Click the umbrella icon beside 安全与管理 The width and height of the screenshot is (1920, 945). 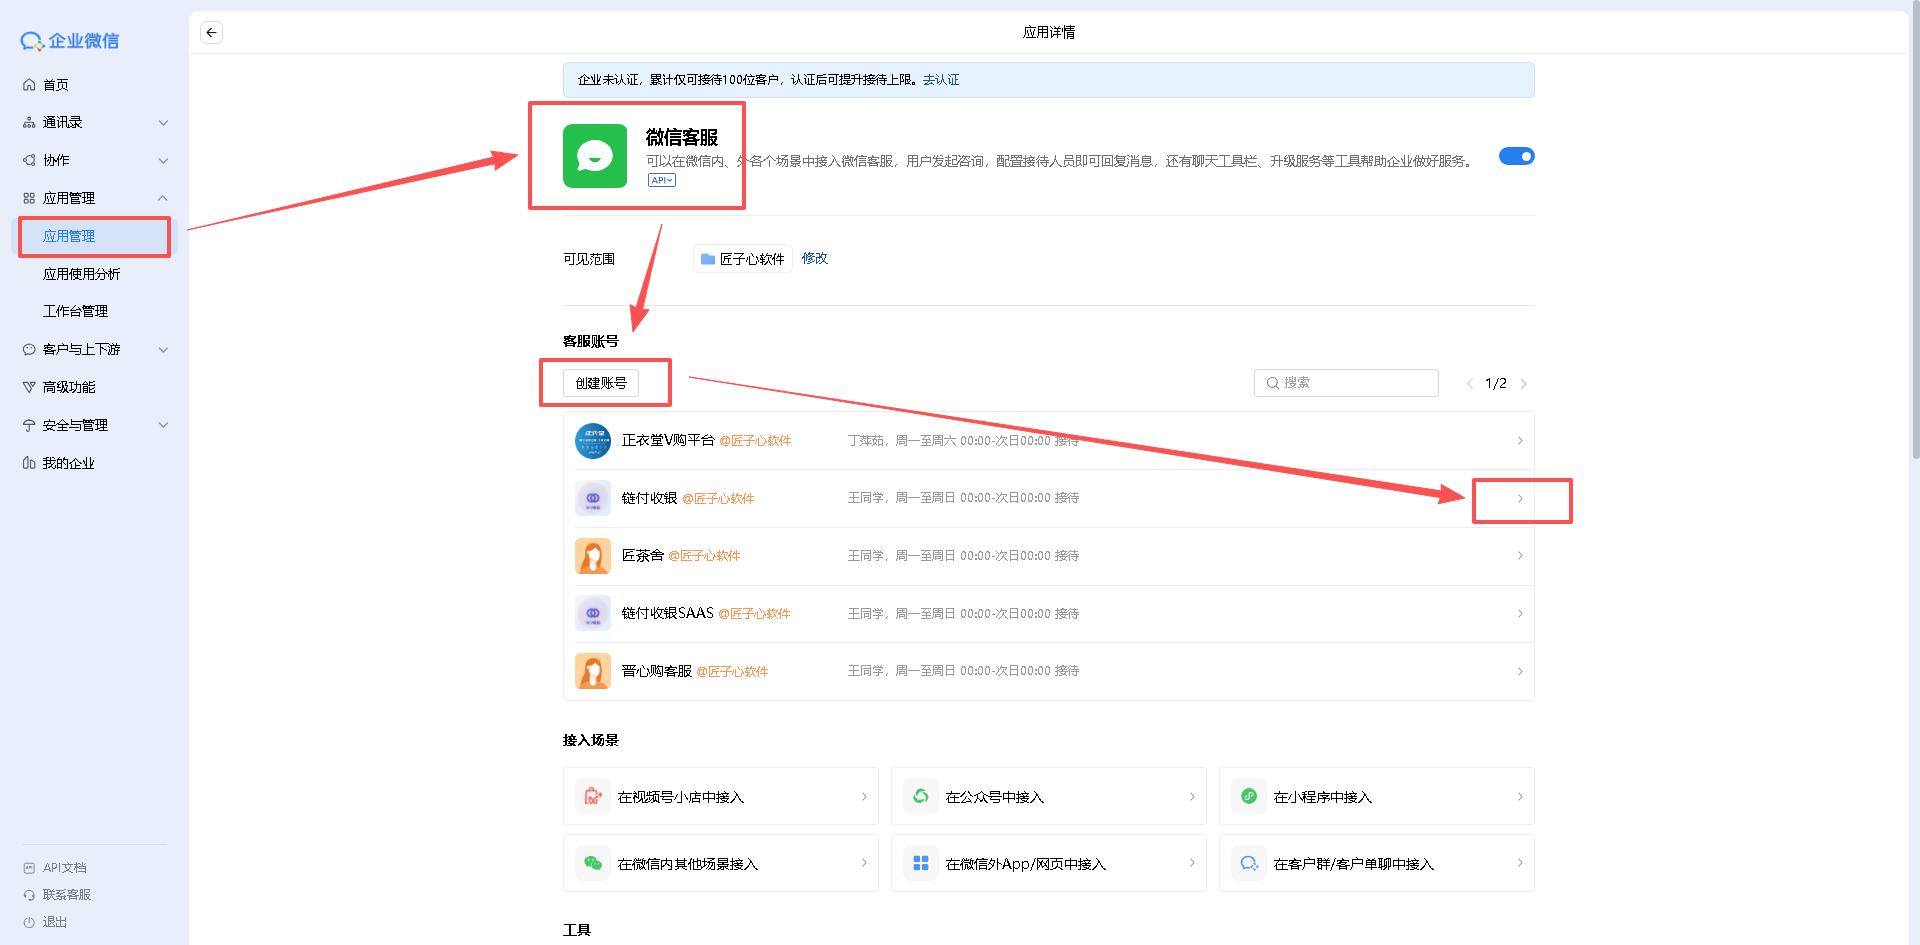[x=29, y=425]
